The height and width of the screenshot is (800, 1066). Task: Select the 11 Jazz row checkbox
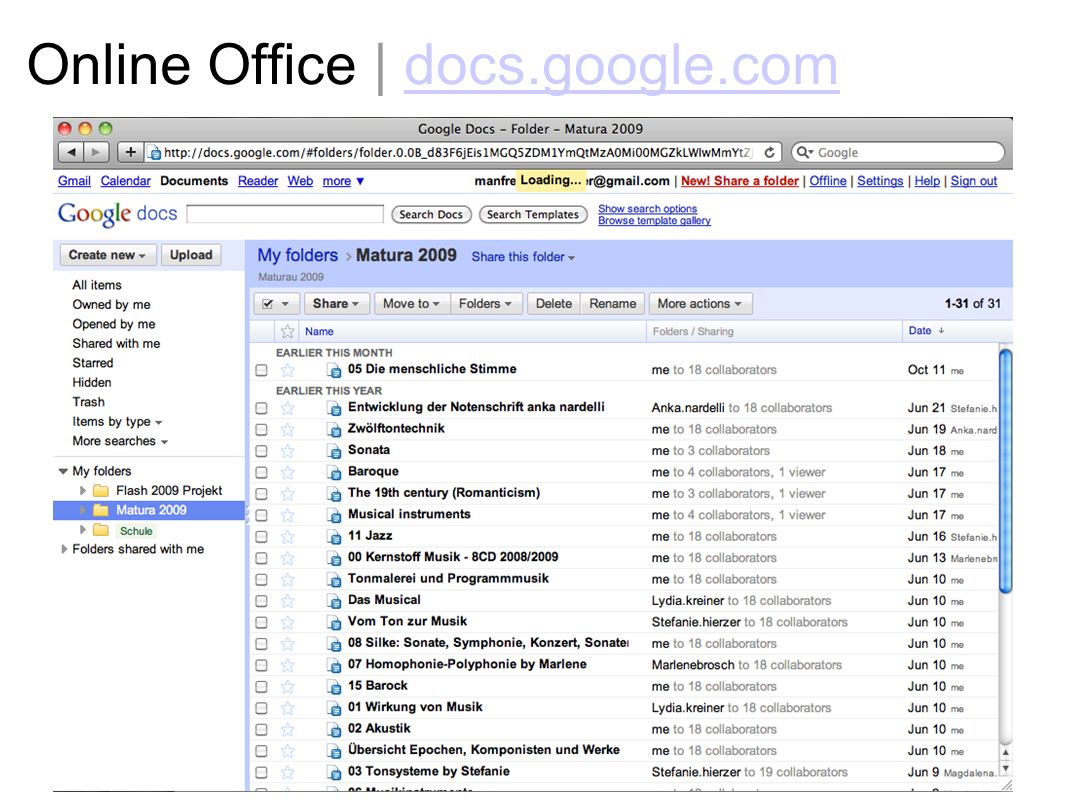point(261,537)
